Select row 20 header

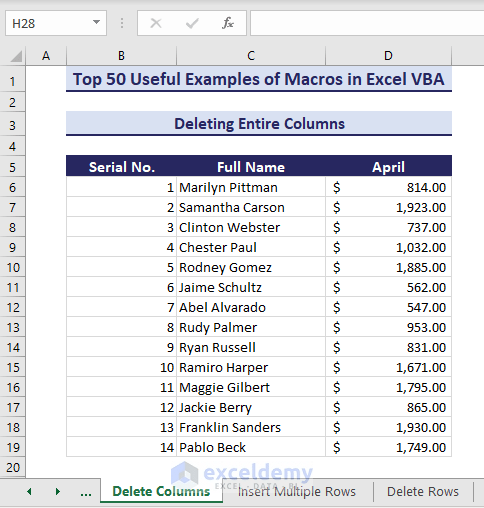point(13,467)
